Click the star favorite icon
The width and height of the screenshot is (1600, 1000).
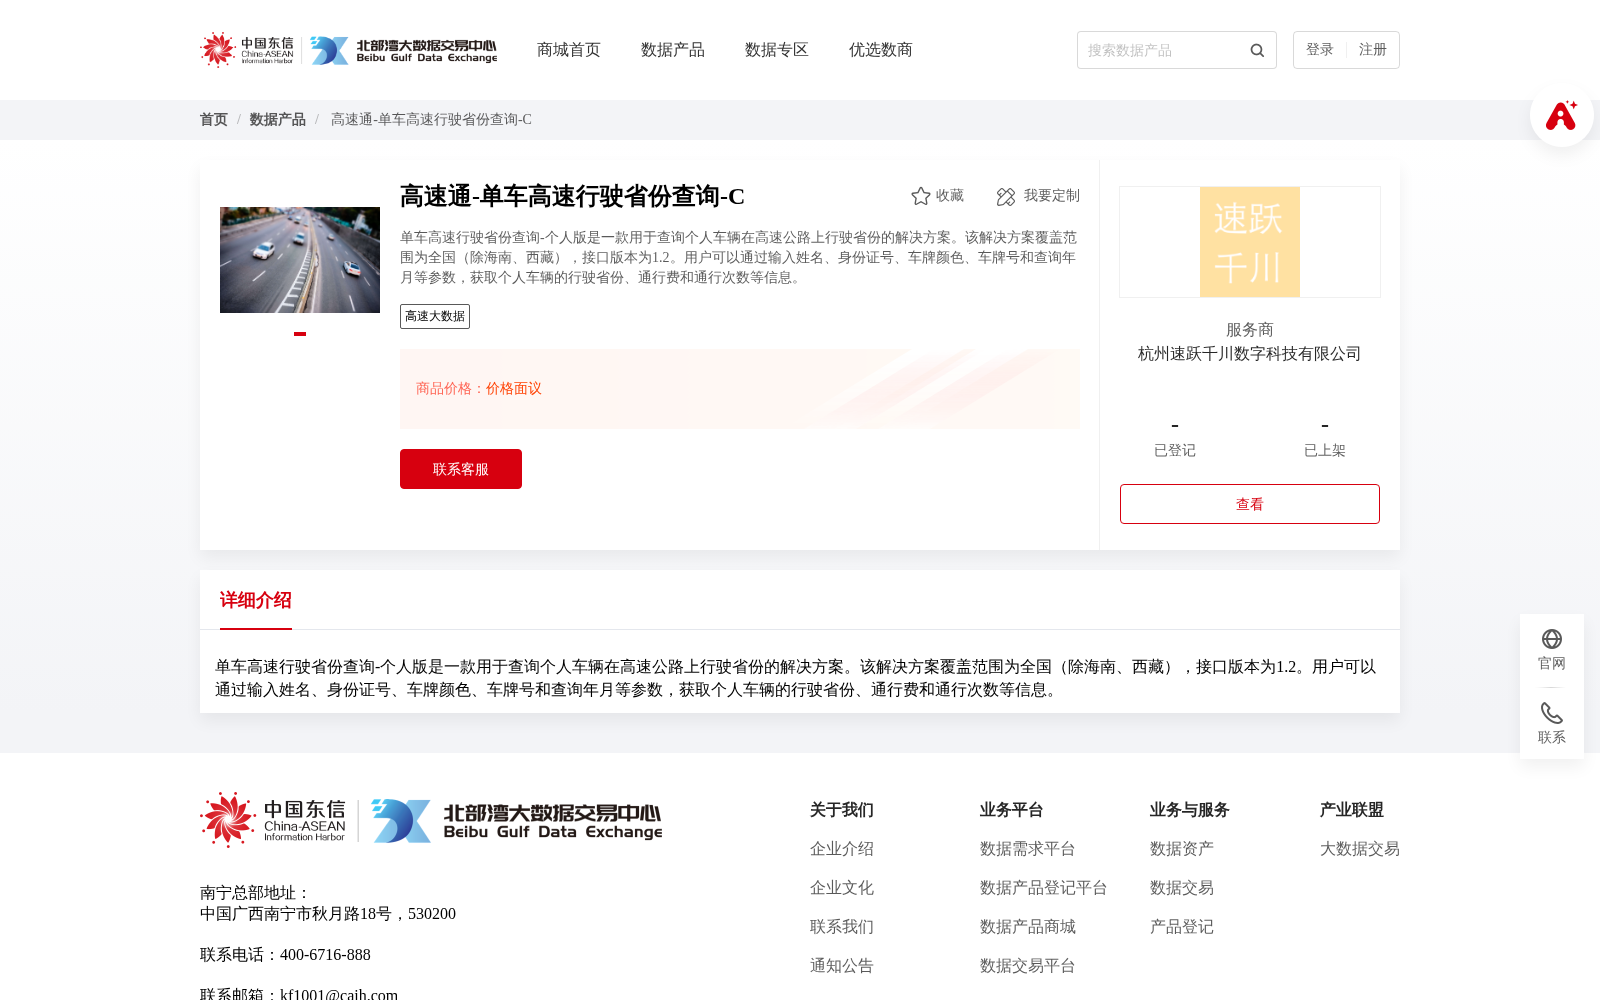(921, 196)
